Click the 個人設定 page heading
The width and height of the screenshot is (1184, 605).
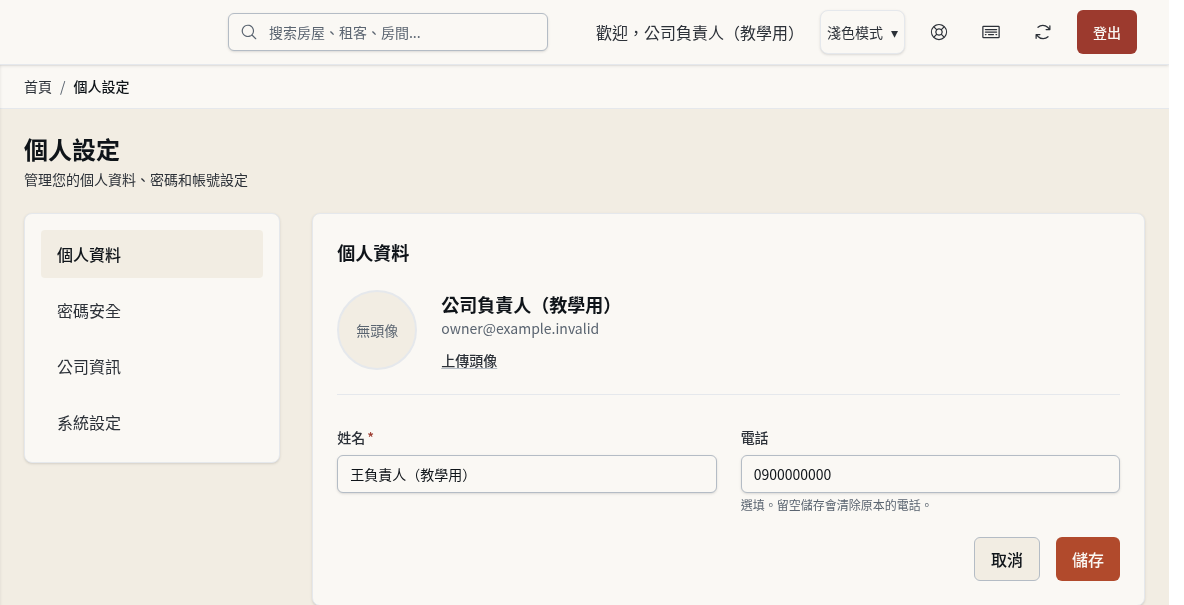pyautogui.click(x=72, y=150)
